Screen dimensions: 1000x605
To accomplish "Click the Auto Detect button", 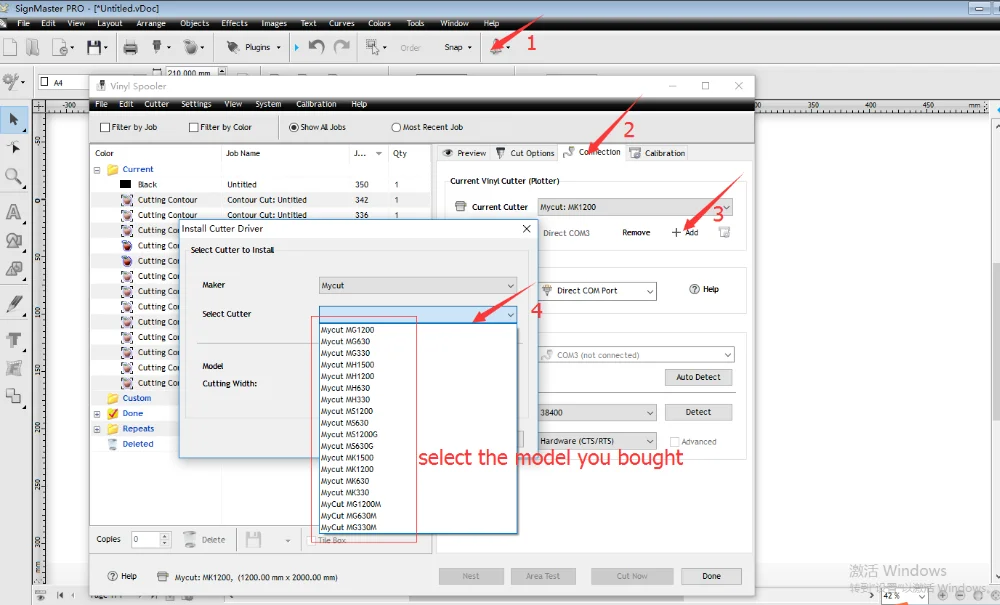I will 698,377.
